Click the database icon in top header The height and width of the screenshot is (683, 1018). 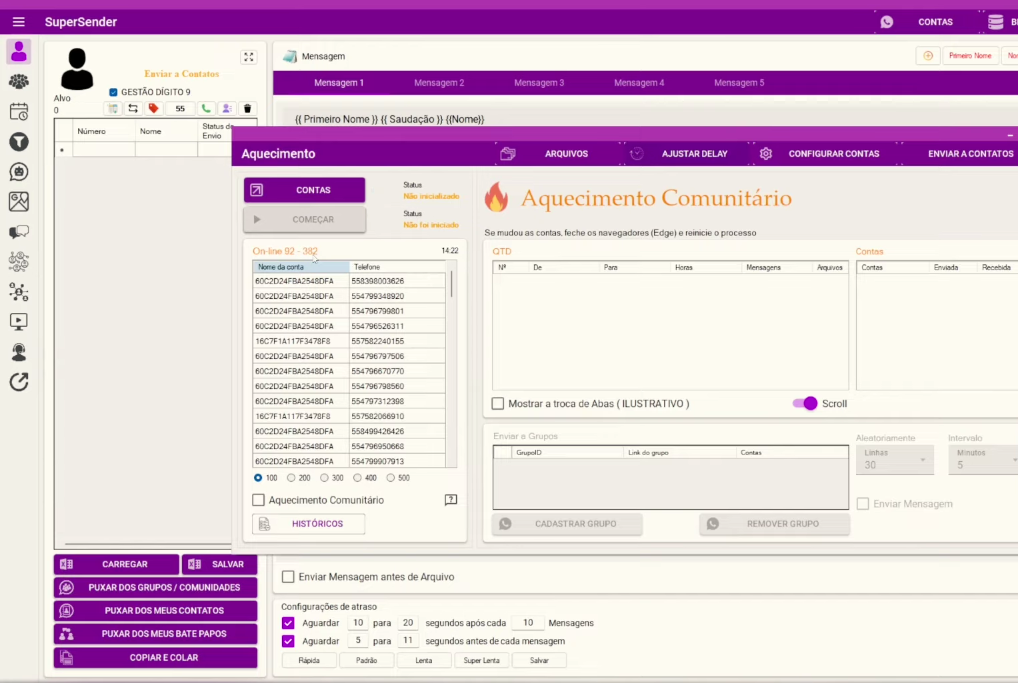coord(995,22)
